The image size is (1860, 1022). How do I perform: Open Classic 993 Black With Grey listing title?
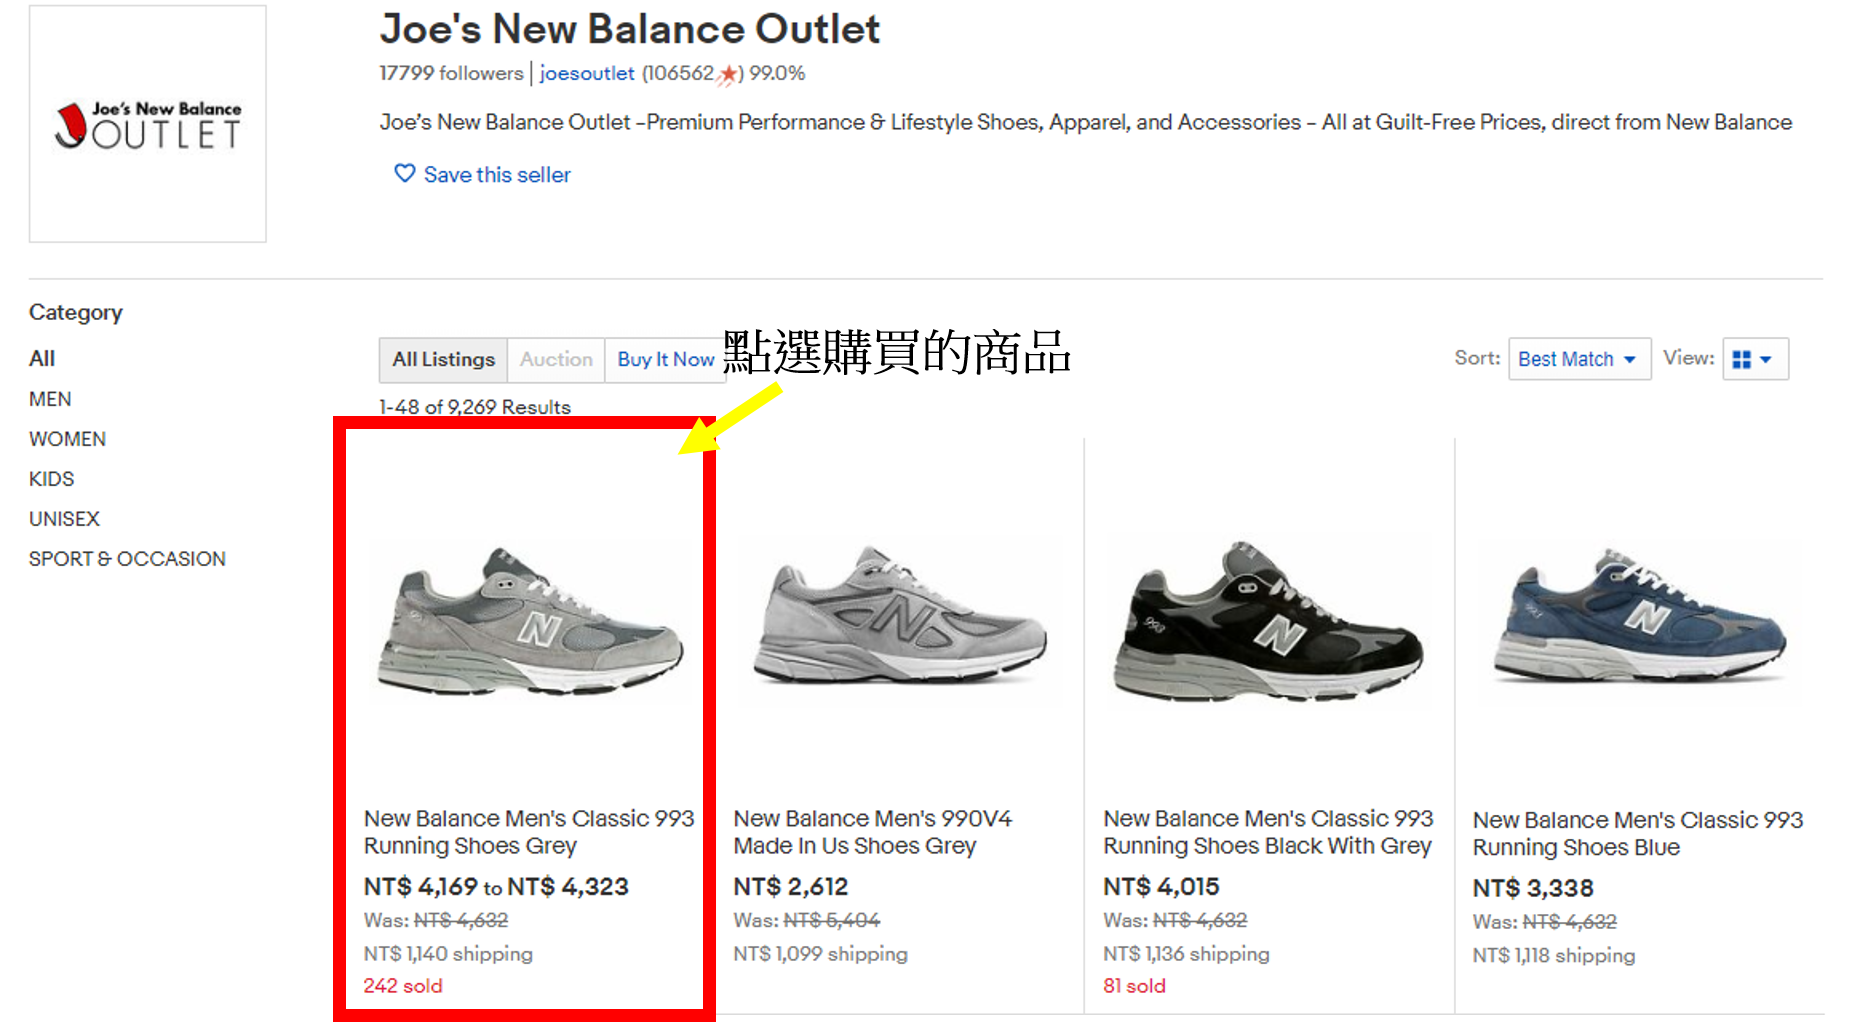[x=1268, y=832]
